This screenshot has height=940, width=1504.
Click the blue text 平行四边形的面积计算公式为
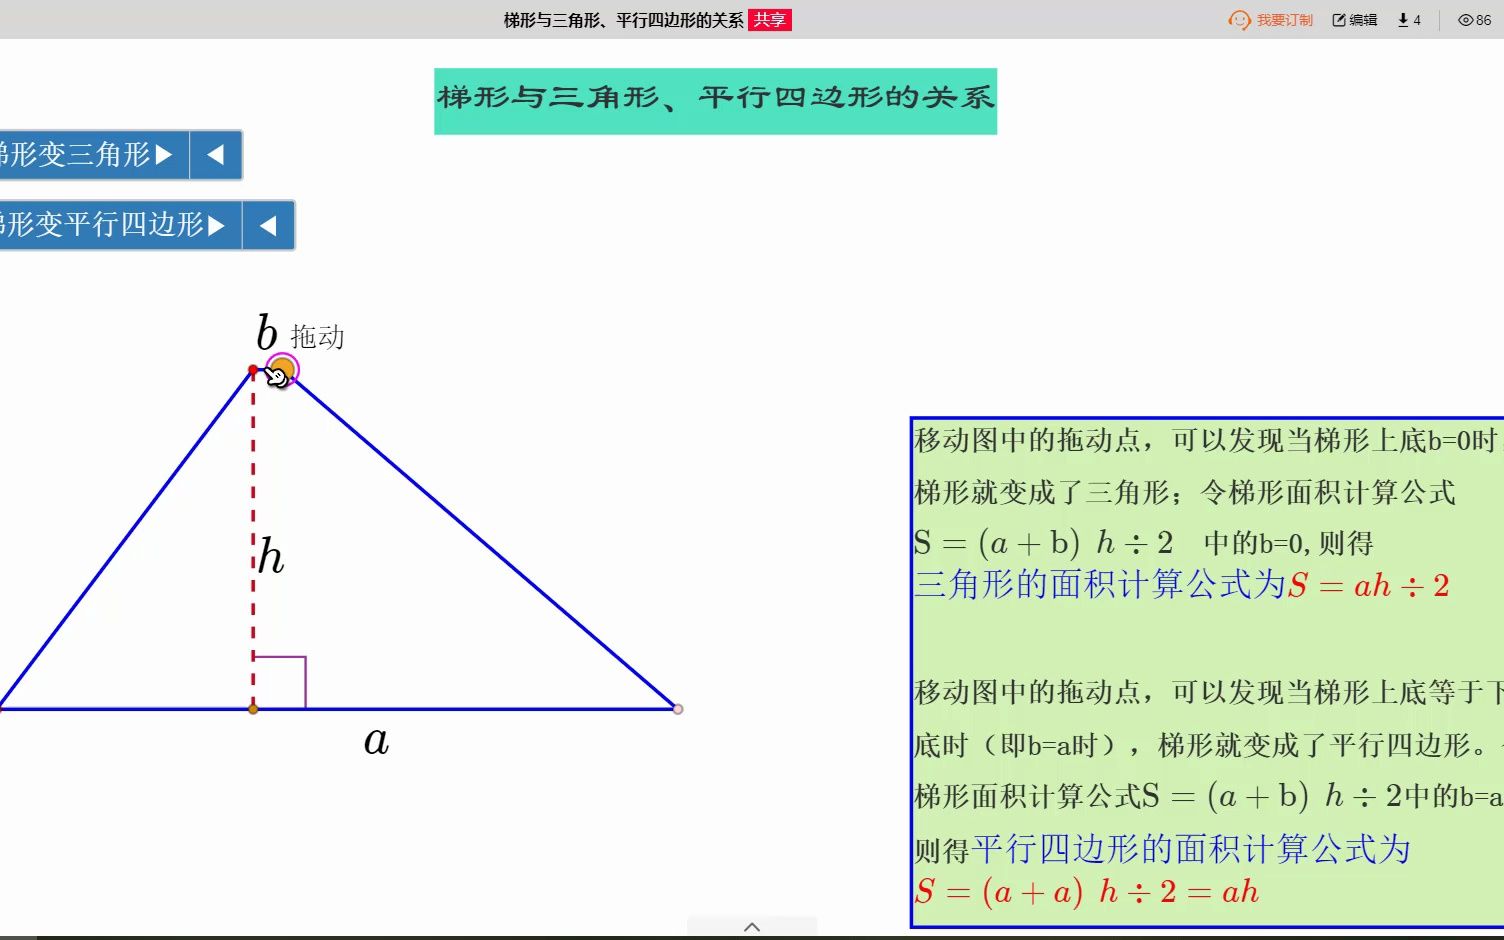point(1190,849)
